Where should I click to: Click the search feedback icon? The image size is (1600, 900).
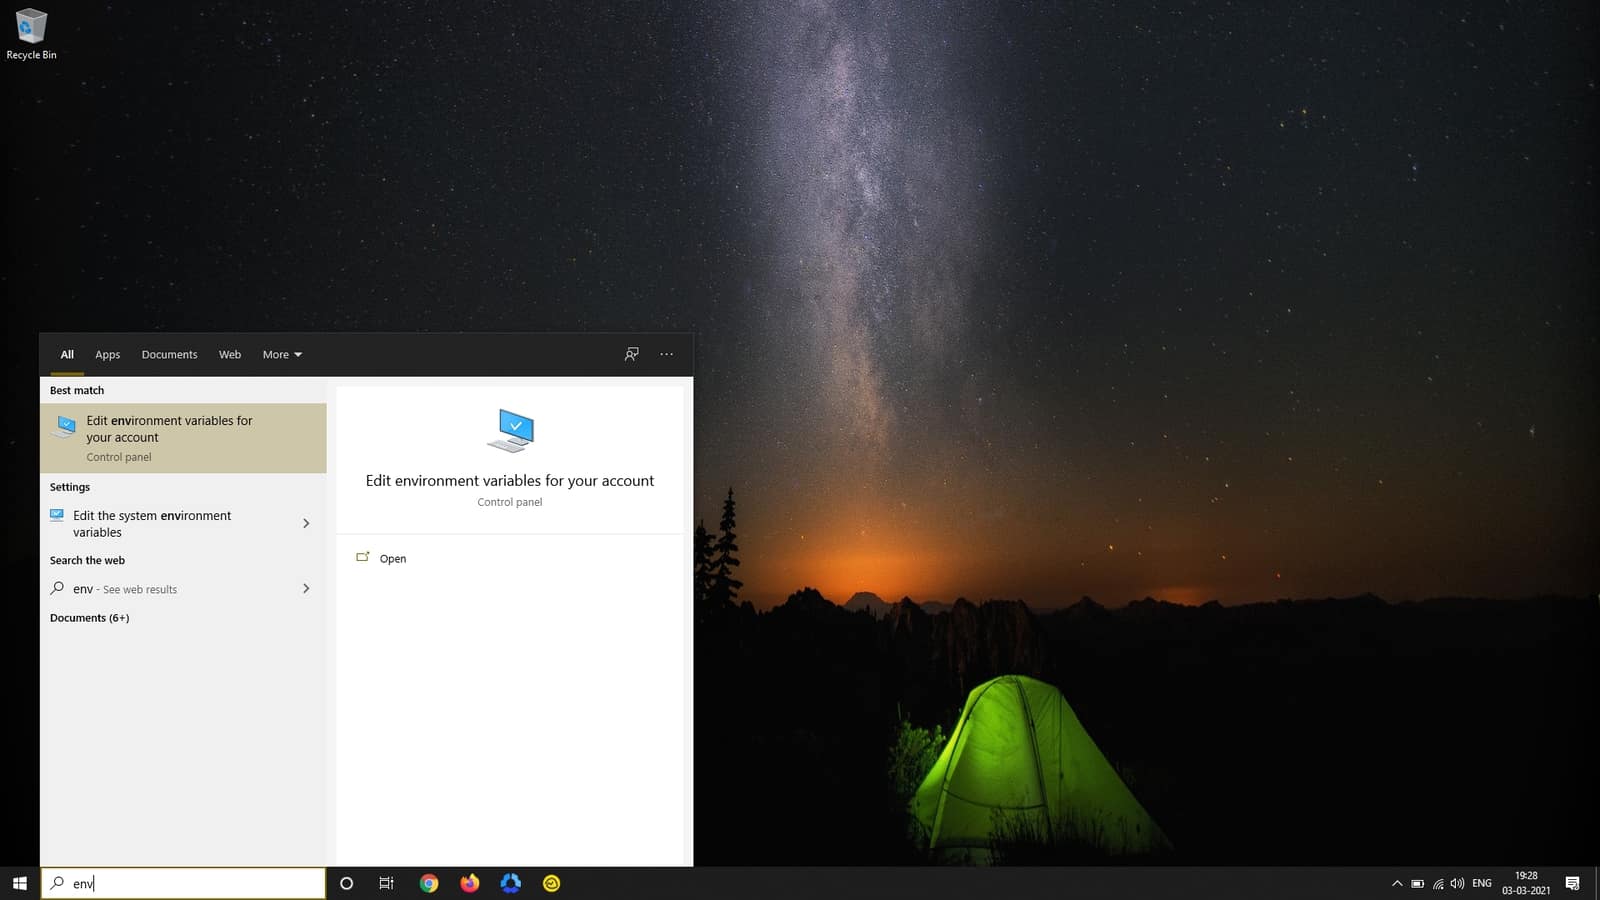click(x=632, y=354)
